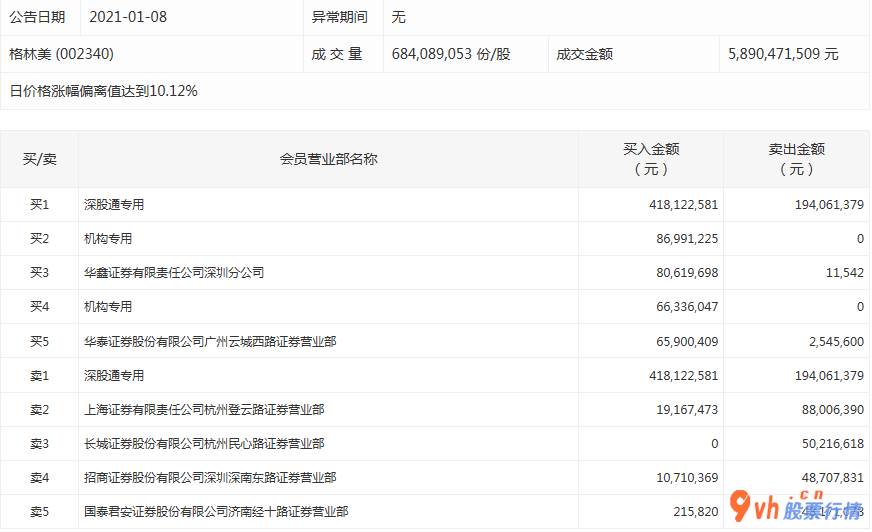Click the 异常期间 label
The image size is (872, 532).
[x=339, y=17]
